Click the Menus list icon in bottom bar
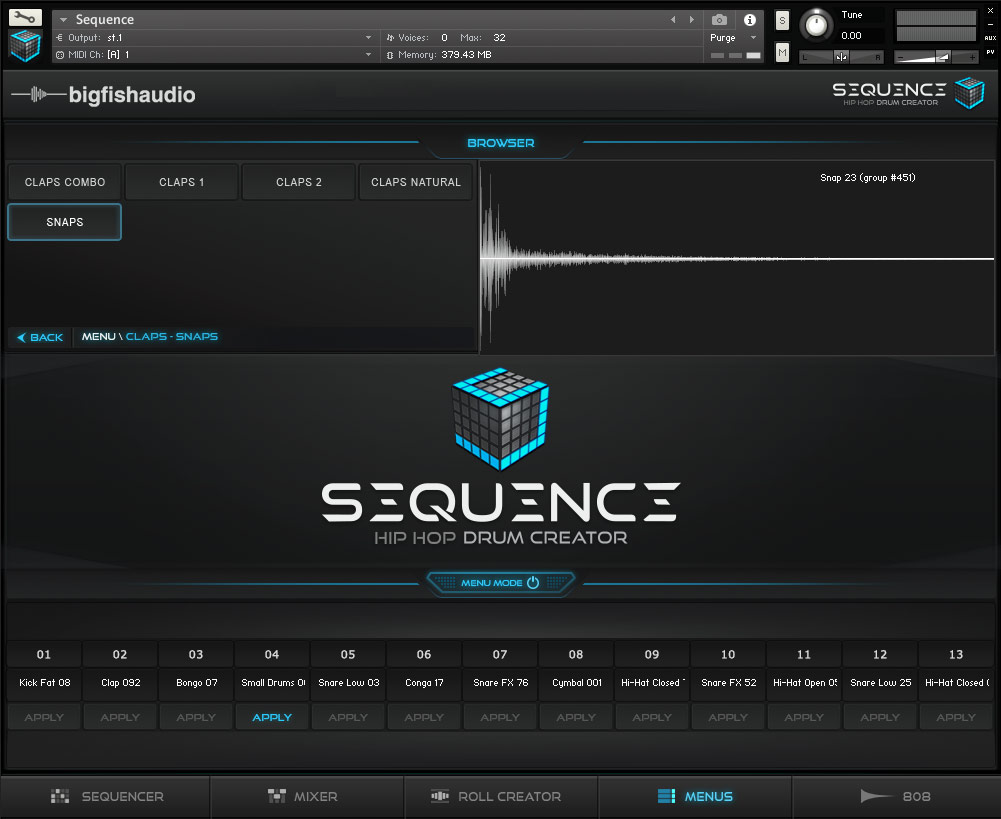The height and width of the screenshot is (819, 1001). (x=666, y=796)
